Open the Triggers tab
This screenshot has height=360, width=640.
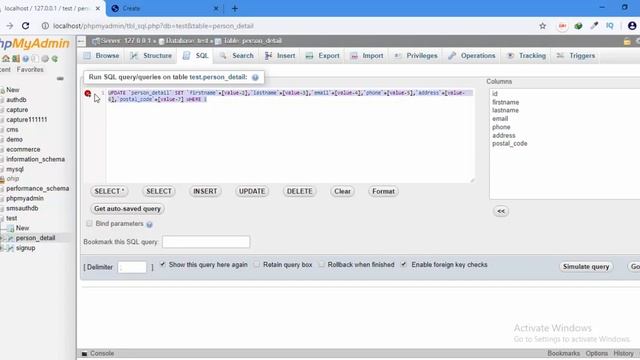(x=576, y=56)
